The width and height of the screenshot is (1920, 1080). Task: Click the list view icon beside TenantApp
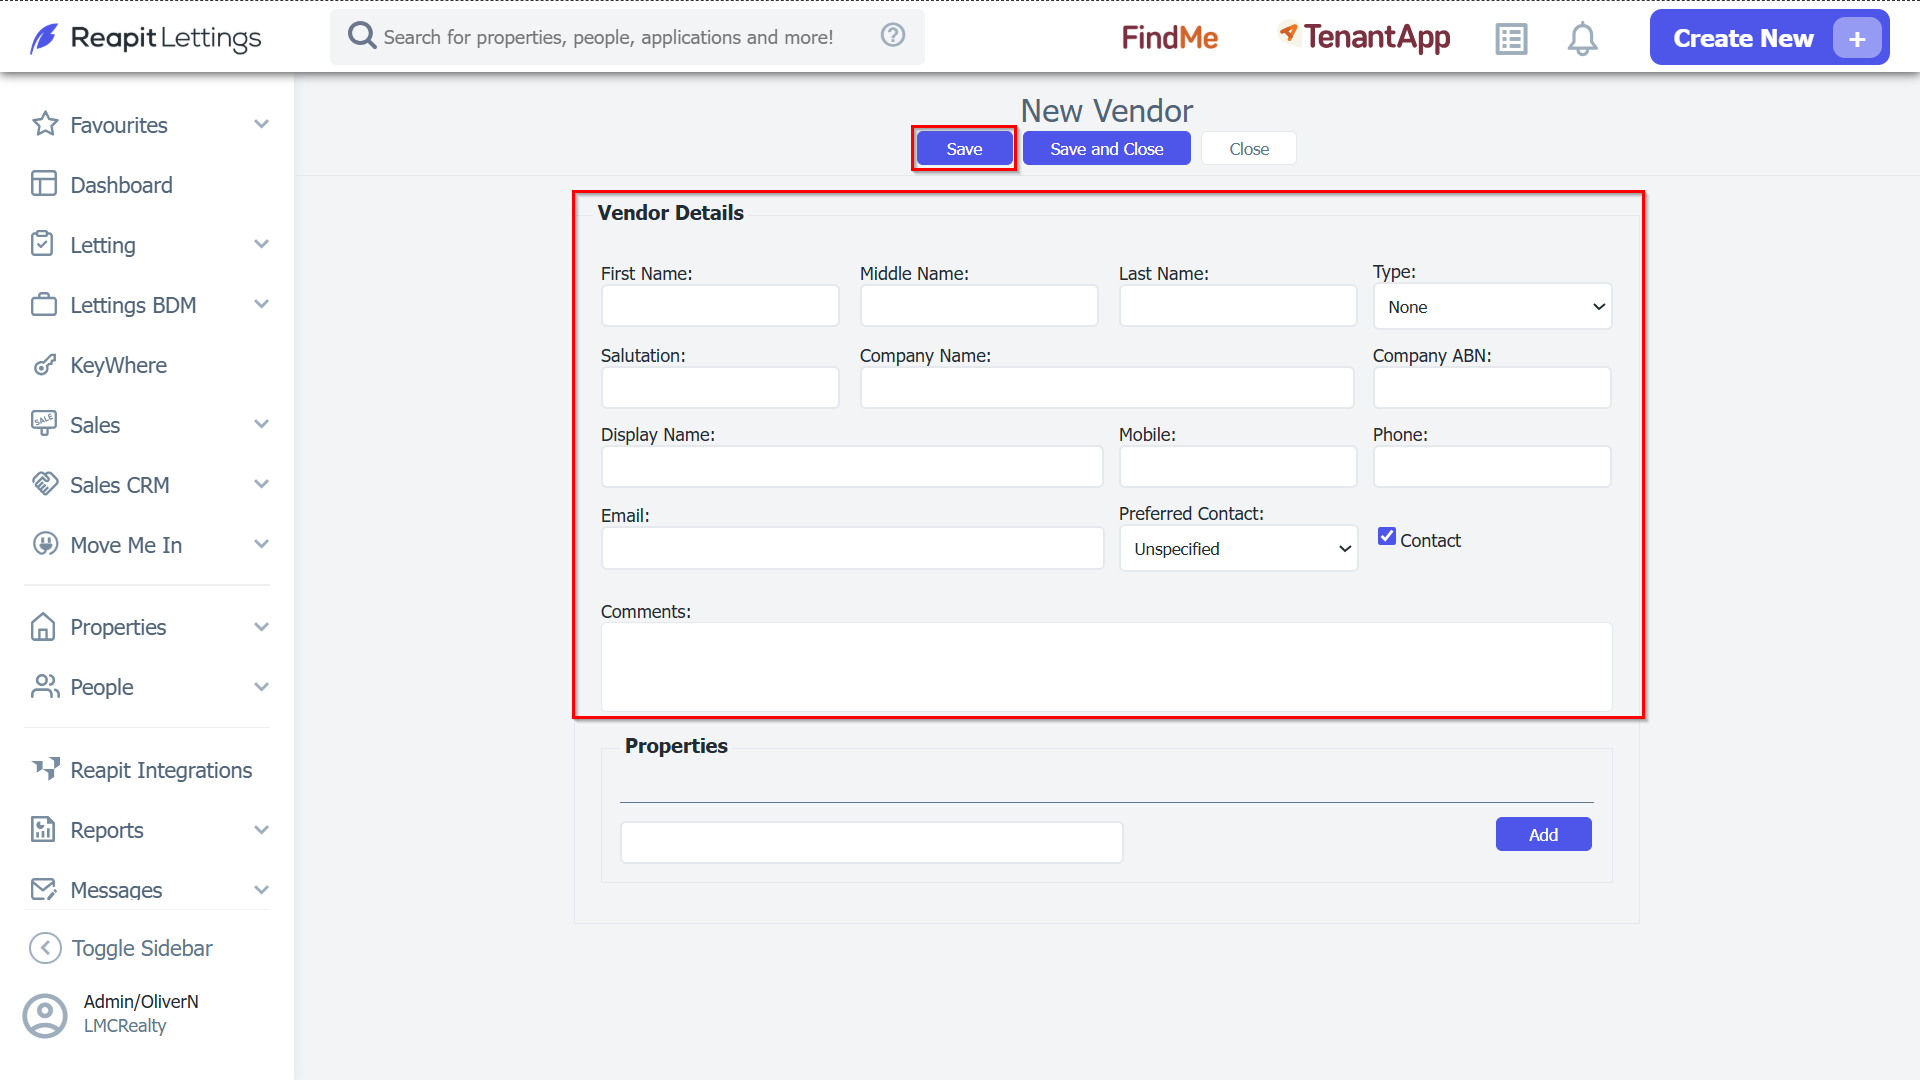point(1511,39)
